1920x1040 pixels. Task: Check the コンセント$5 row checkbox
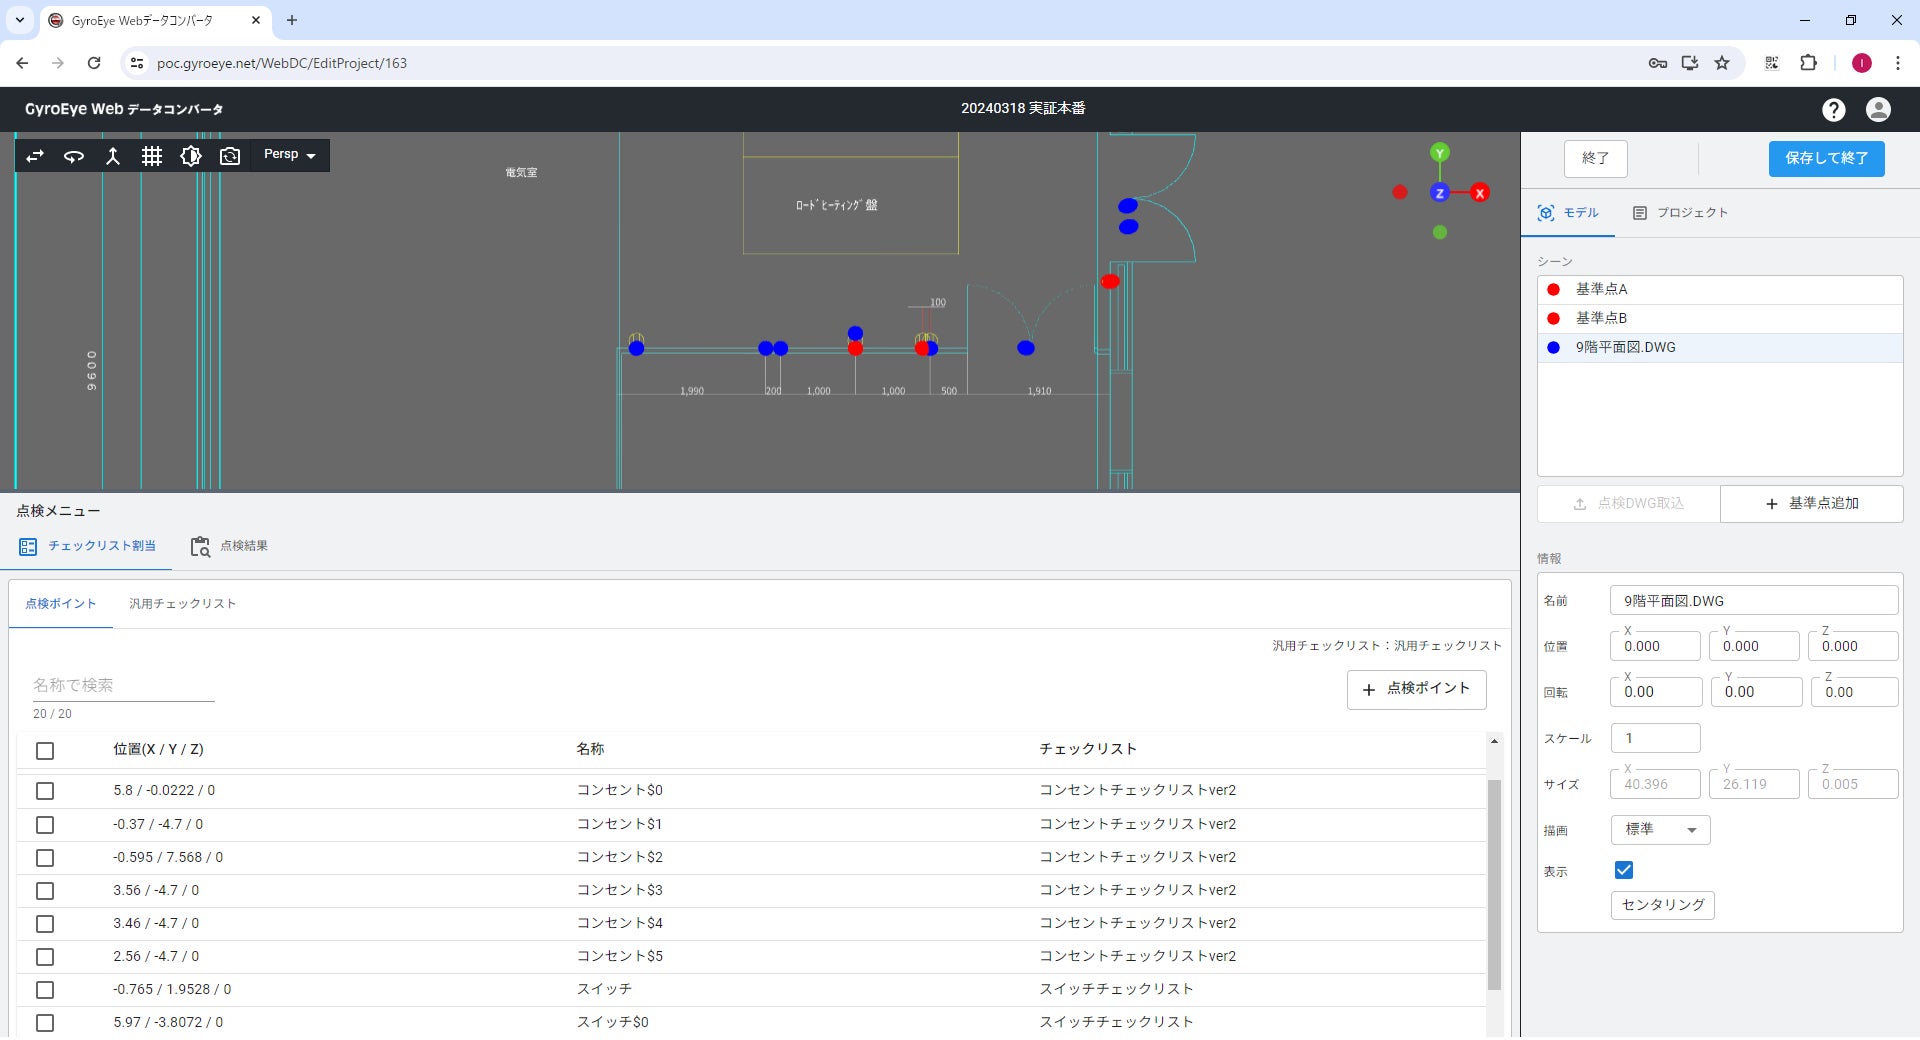click(45, 958)
